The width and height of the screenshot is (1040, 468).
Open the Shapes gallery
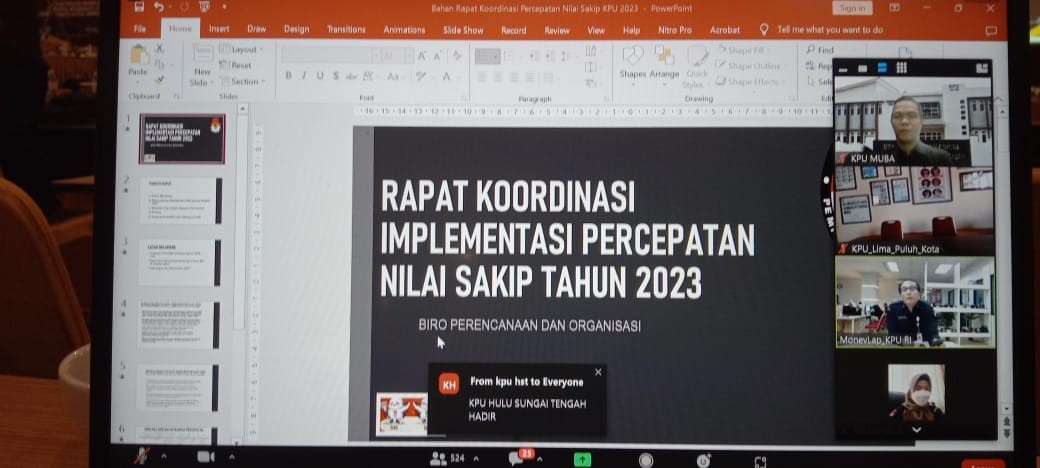click(632, 63)
